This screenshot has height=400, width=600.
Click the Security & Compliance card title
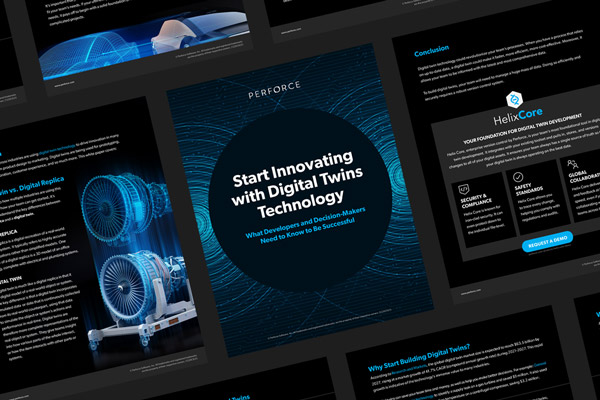click(476, 201)
